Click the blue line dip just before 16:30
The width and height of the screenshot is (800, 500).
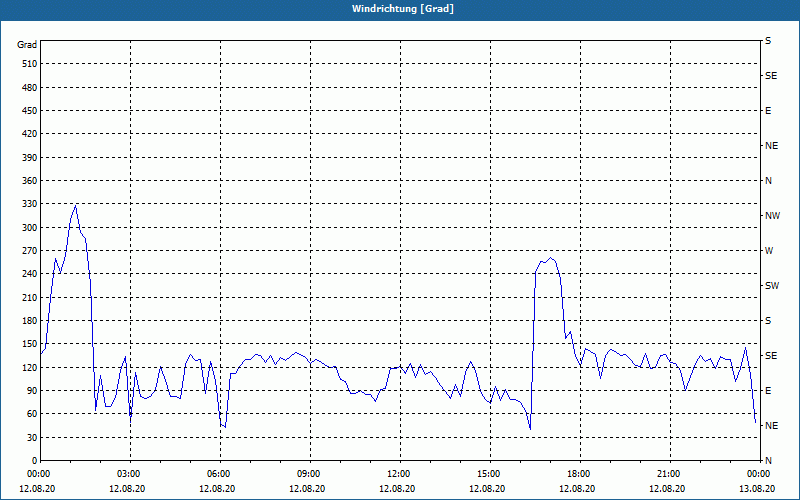click(530, 429)
